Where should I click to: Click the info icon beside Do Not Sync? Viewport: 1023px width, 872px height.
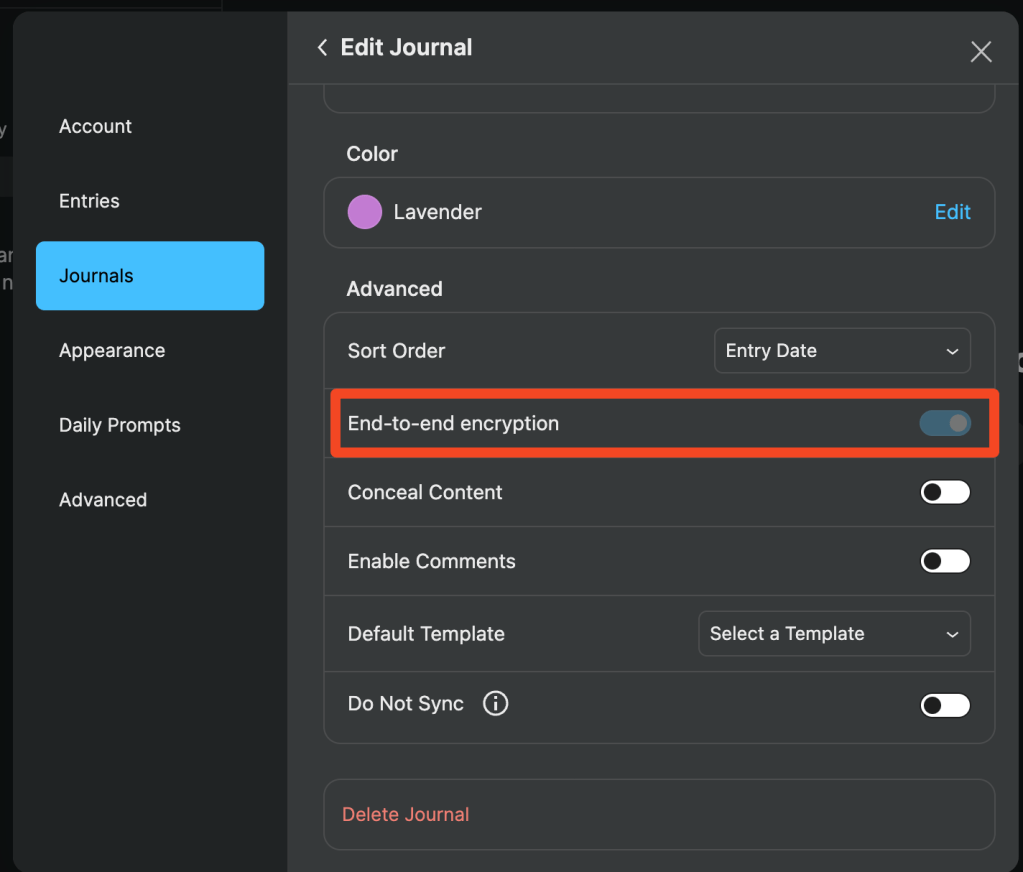[x=495, y=704]
